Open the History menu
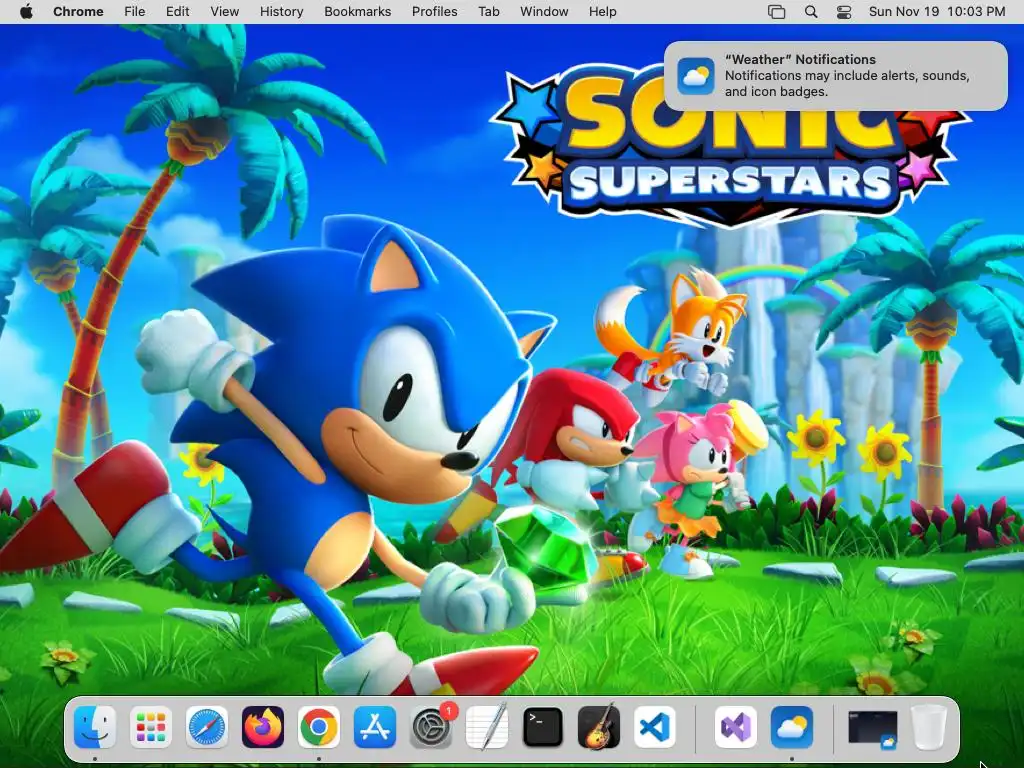 pos(281,12)
